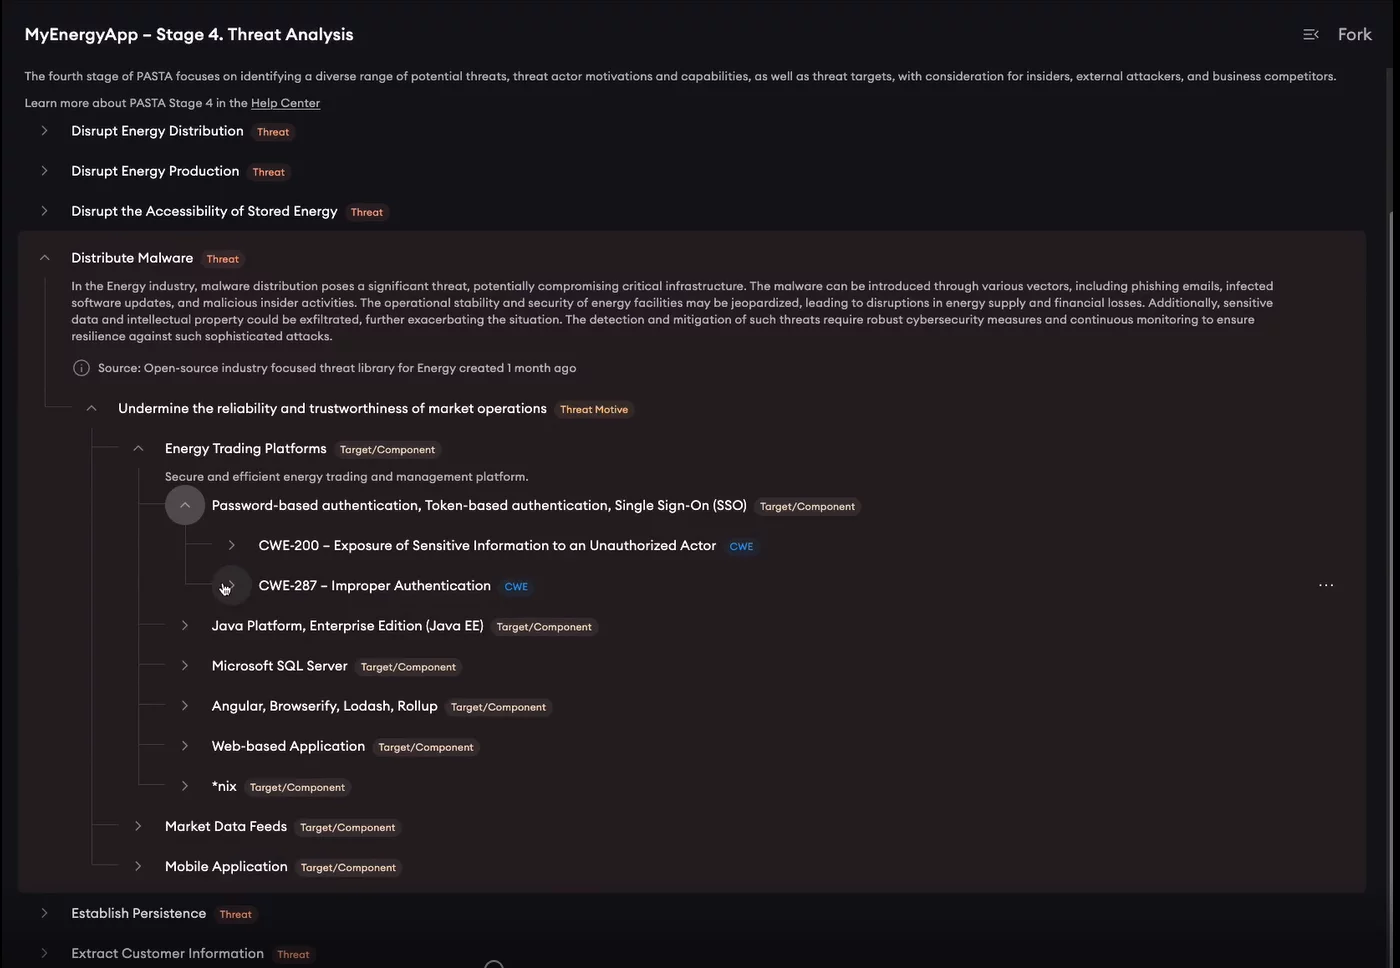Image resolution: width=1400 pixels, height=968 pixels.
Task: Collapse the Undermine reliability threat motive
Action: pos(91,408)
